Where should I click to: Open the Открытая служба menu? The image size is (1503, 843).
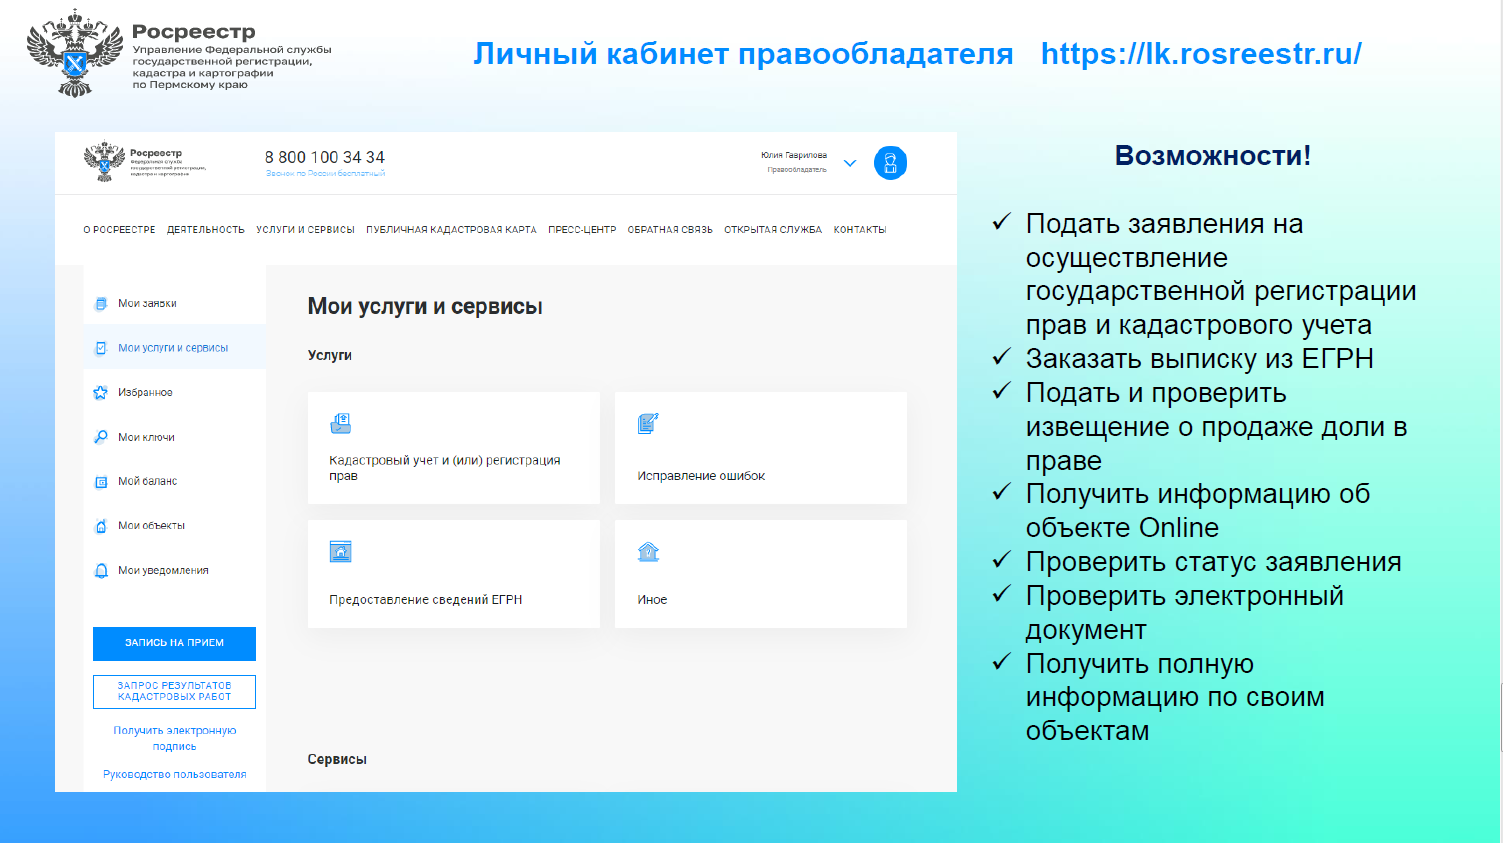(x=773, y=230)
